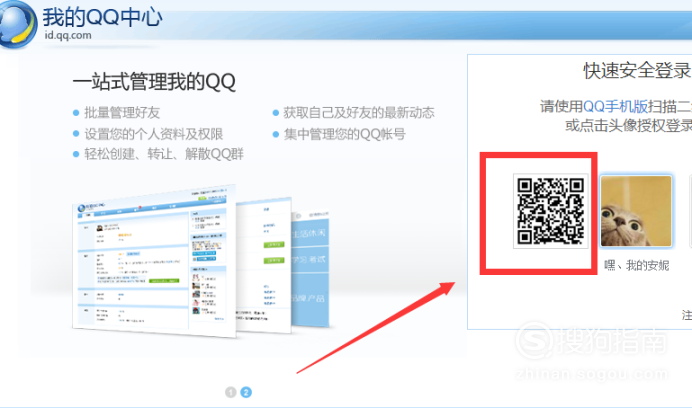Click the 设置您的个人资料及权限 bullet text
This screenshot has height=408, width=692.
tap(154, 134)
